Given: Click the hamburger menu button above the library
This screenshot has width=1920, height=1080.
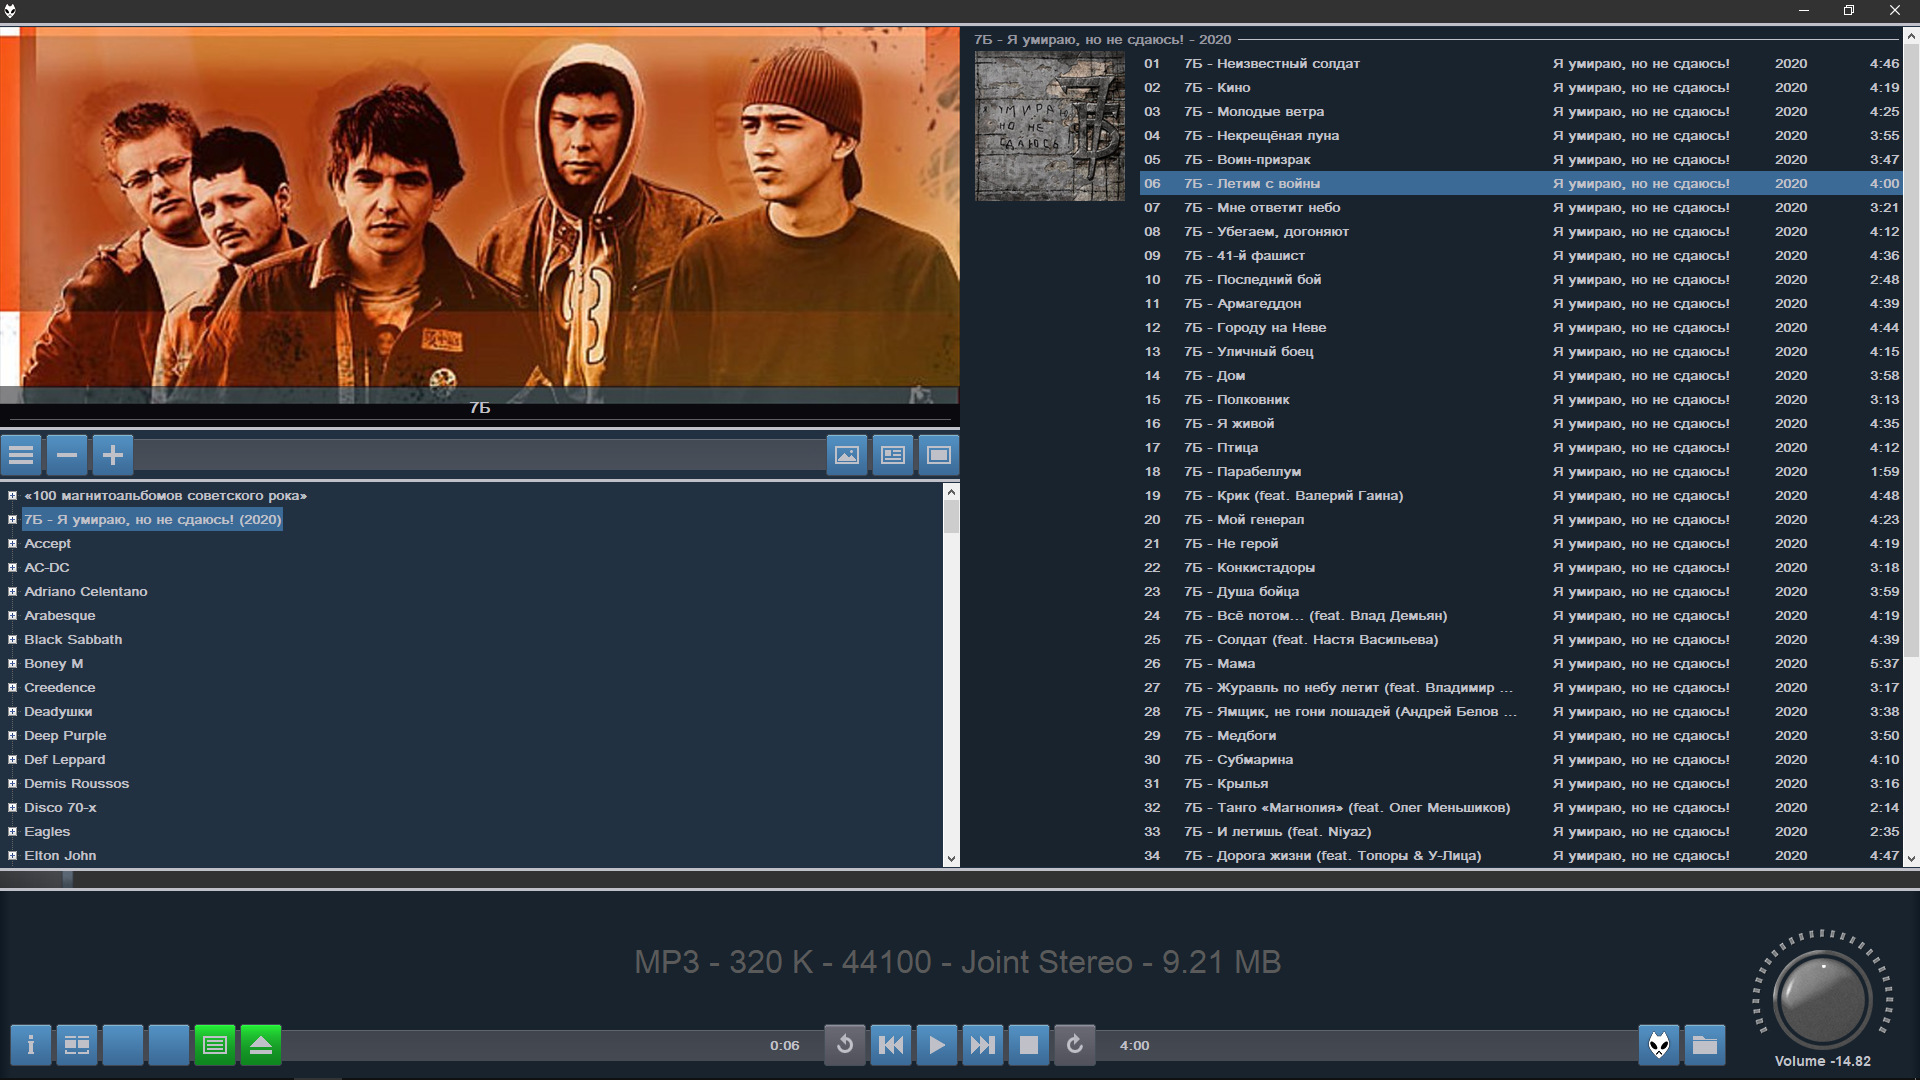Looking at the screenshot, I should click(x=21, y=456).
